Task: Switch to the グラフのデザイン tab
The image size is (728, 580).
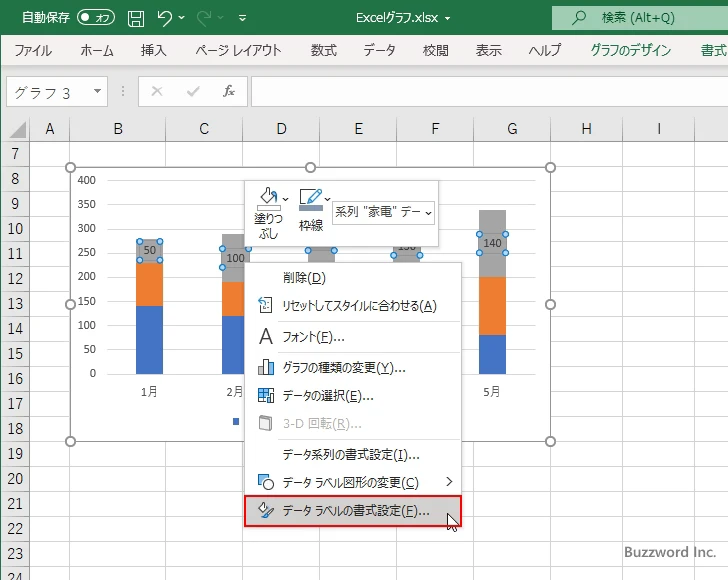Action: coord(630,50)
